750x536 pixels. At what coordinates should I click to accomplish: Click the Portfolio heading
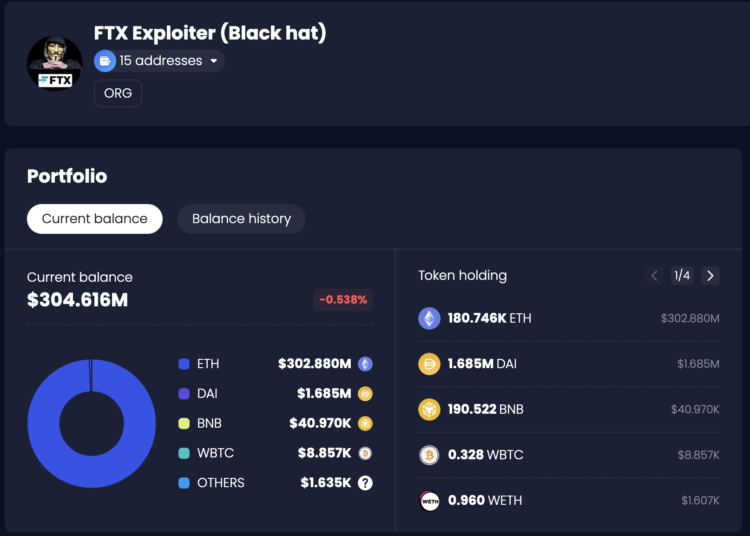pos(67,176)
